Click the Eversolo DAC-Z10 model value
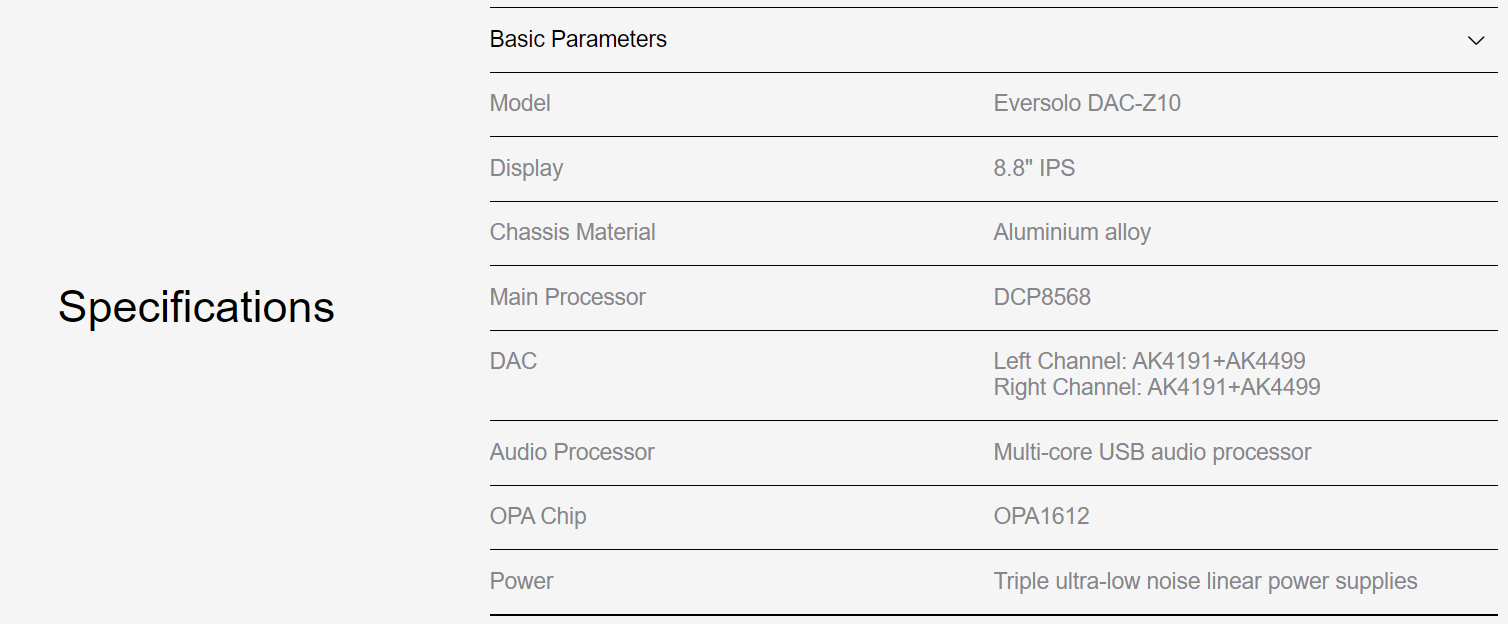 coord(1087,104)
